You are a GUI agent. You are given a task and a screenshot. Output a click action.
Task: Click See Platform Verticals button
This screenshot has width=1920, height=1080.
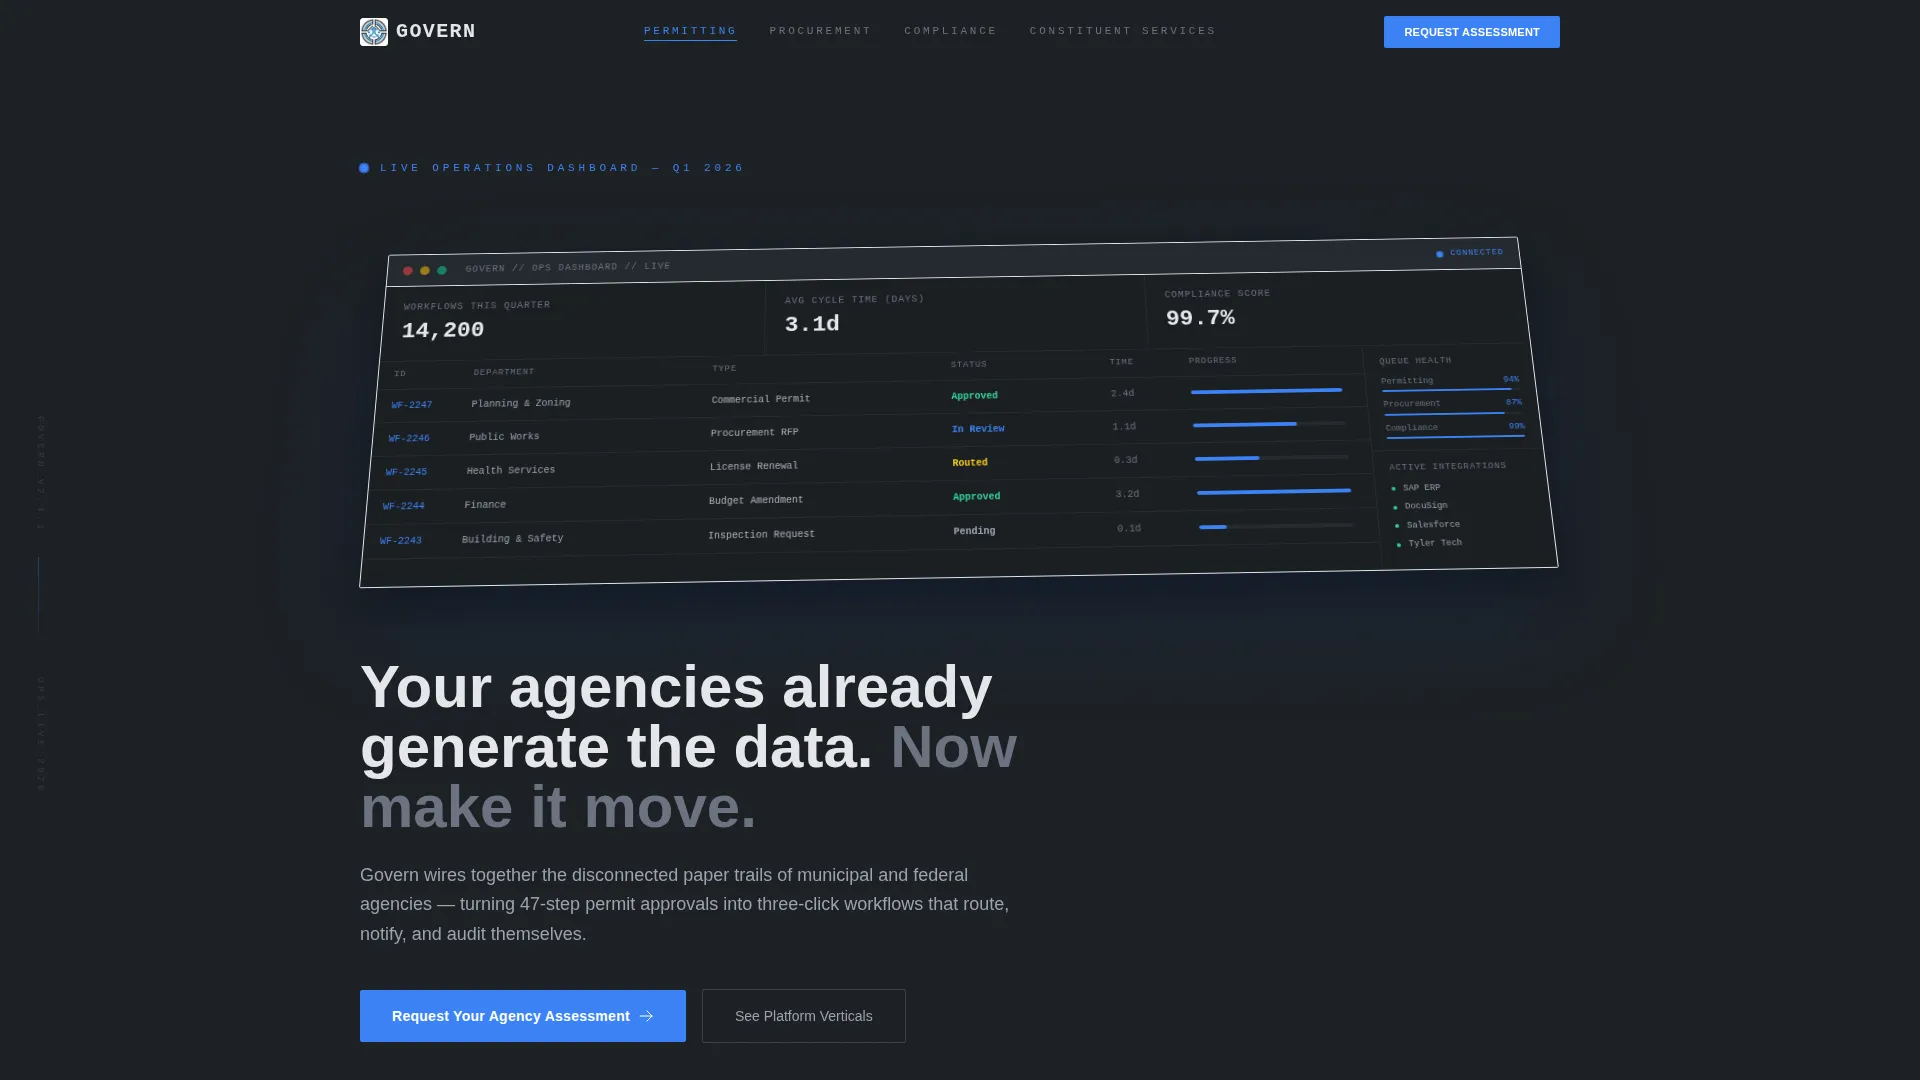(804, 1016)
